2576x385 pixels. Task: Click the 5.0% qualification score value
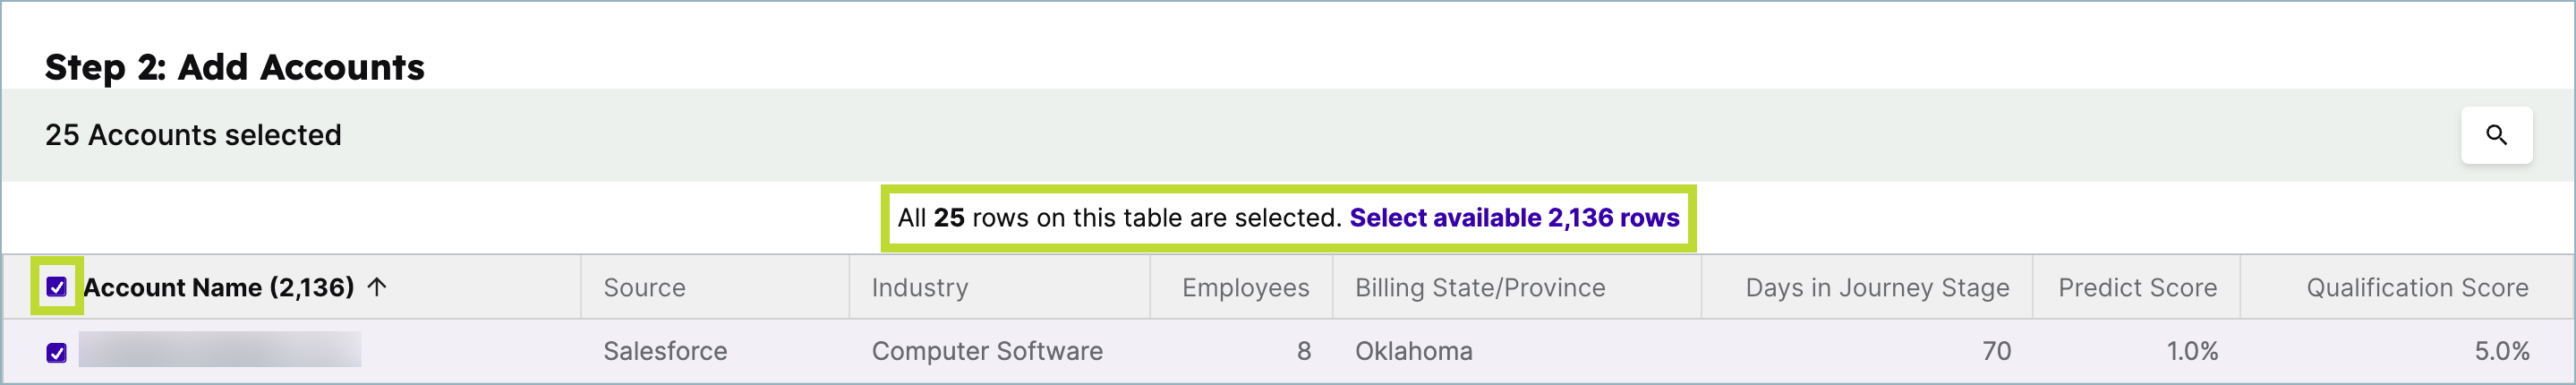pos(2501,351)
